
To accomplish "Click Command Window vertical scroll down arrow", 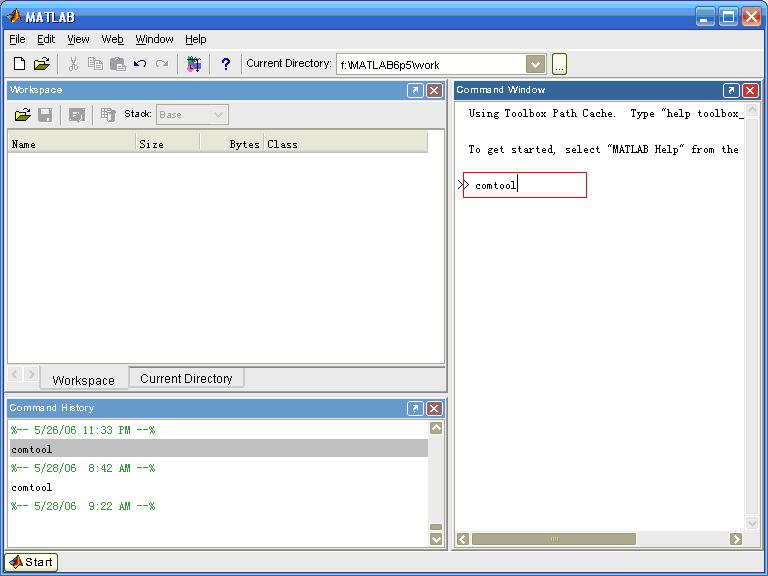I will click(x=752, y=523).
